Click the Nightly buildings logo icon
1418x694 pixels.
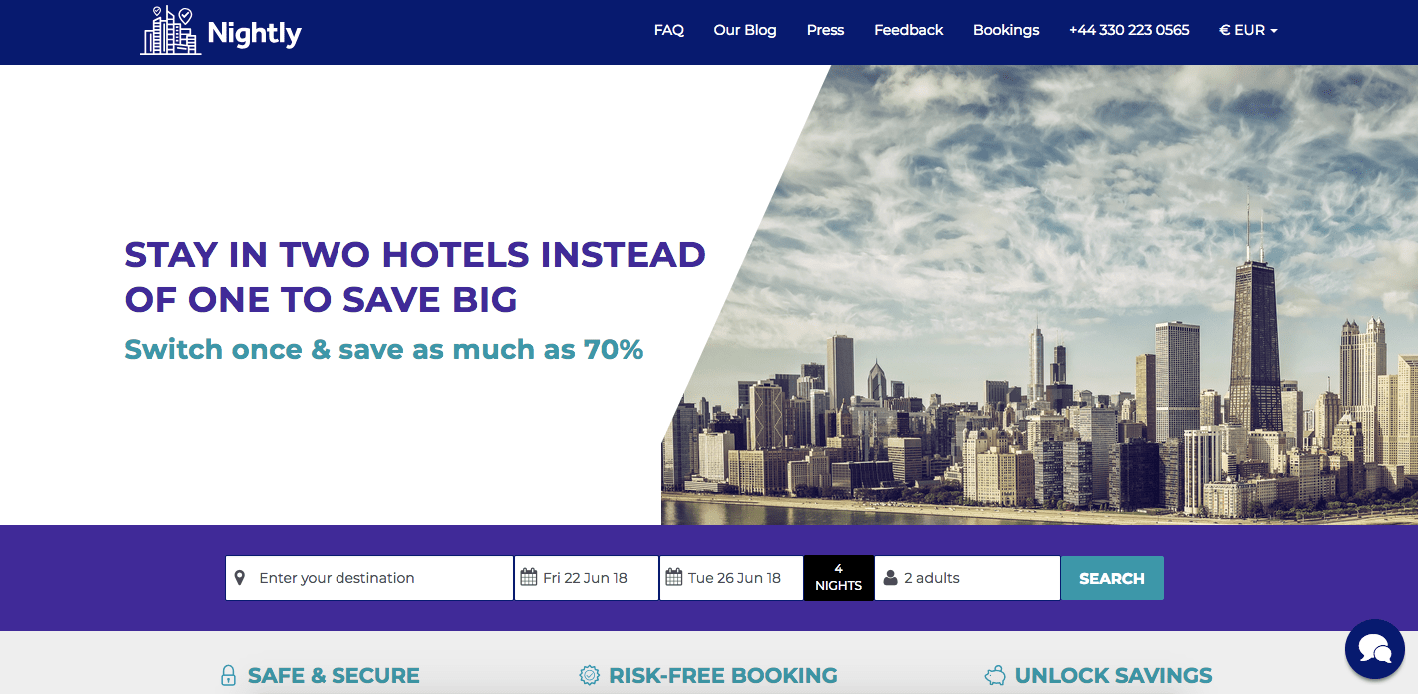[170, 31]
